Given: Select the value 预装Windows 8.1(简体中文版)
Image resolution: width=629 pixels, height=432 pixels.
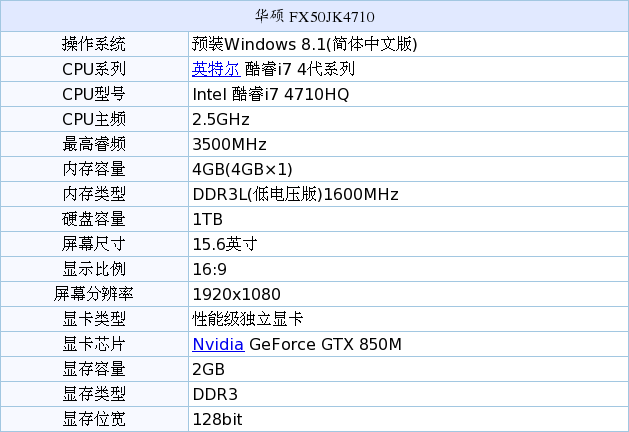Looking at the screenshot, I should coord(304,44).
